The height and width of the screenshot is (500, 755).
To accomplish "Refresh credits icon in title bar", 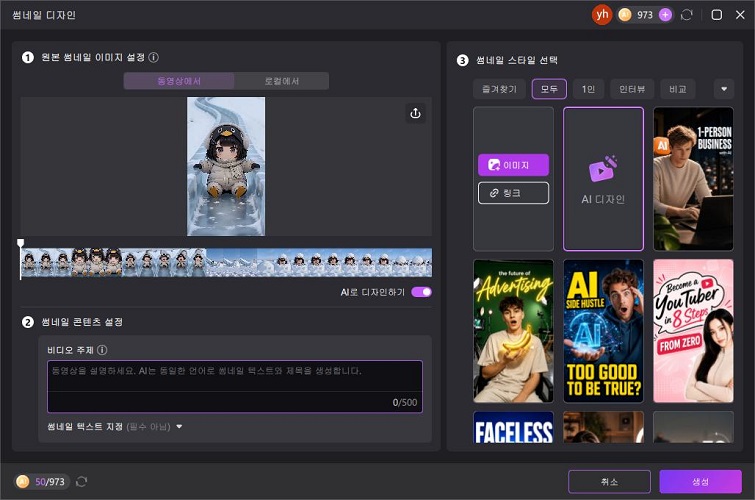I will tap(687, 15).
